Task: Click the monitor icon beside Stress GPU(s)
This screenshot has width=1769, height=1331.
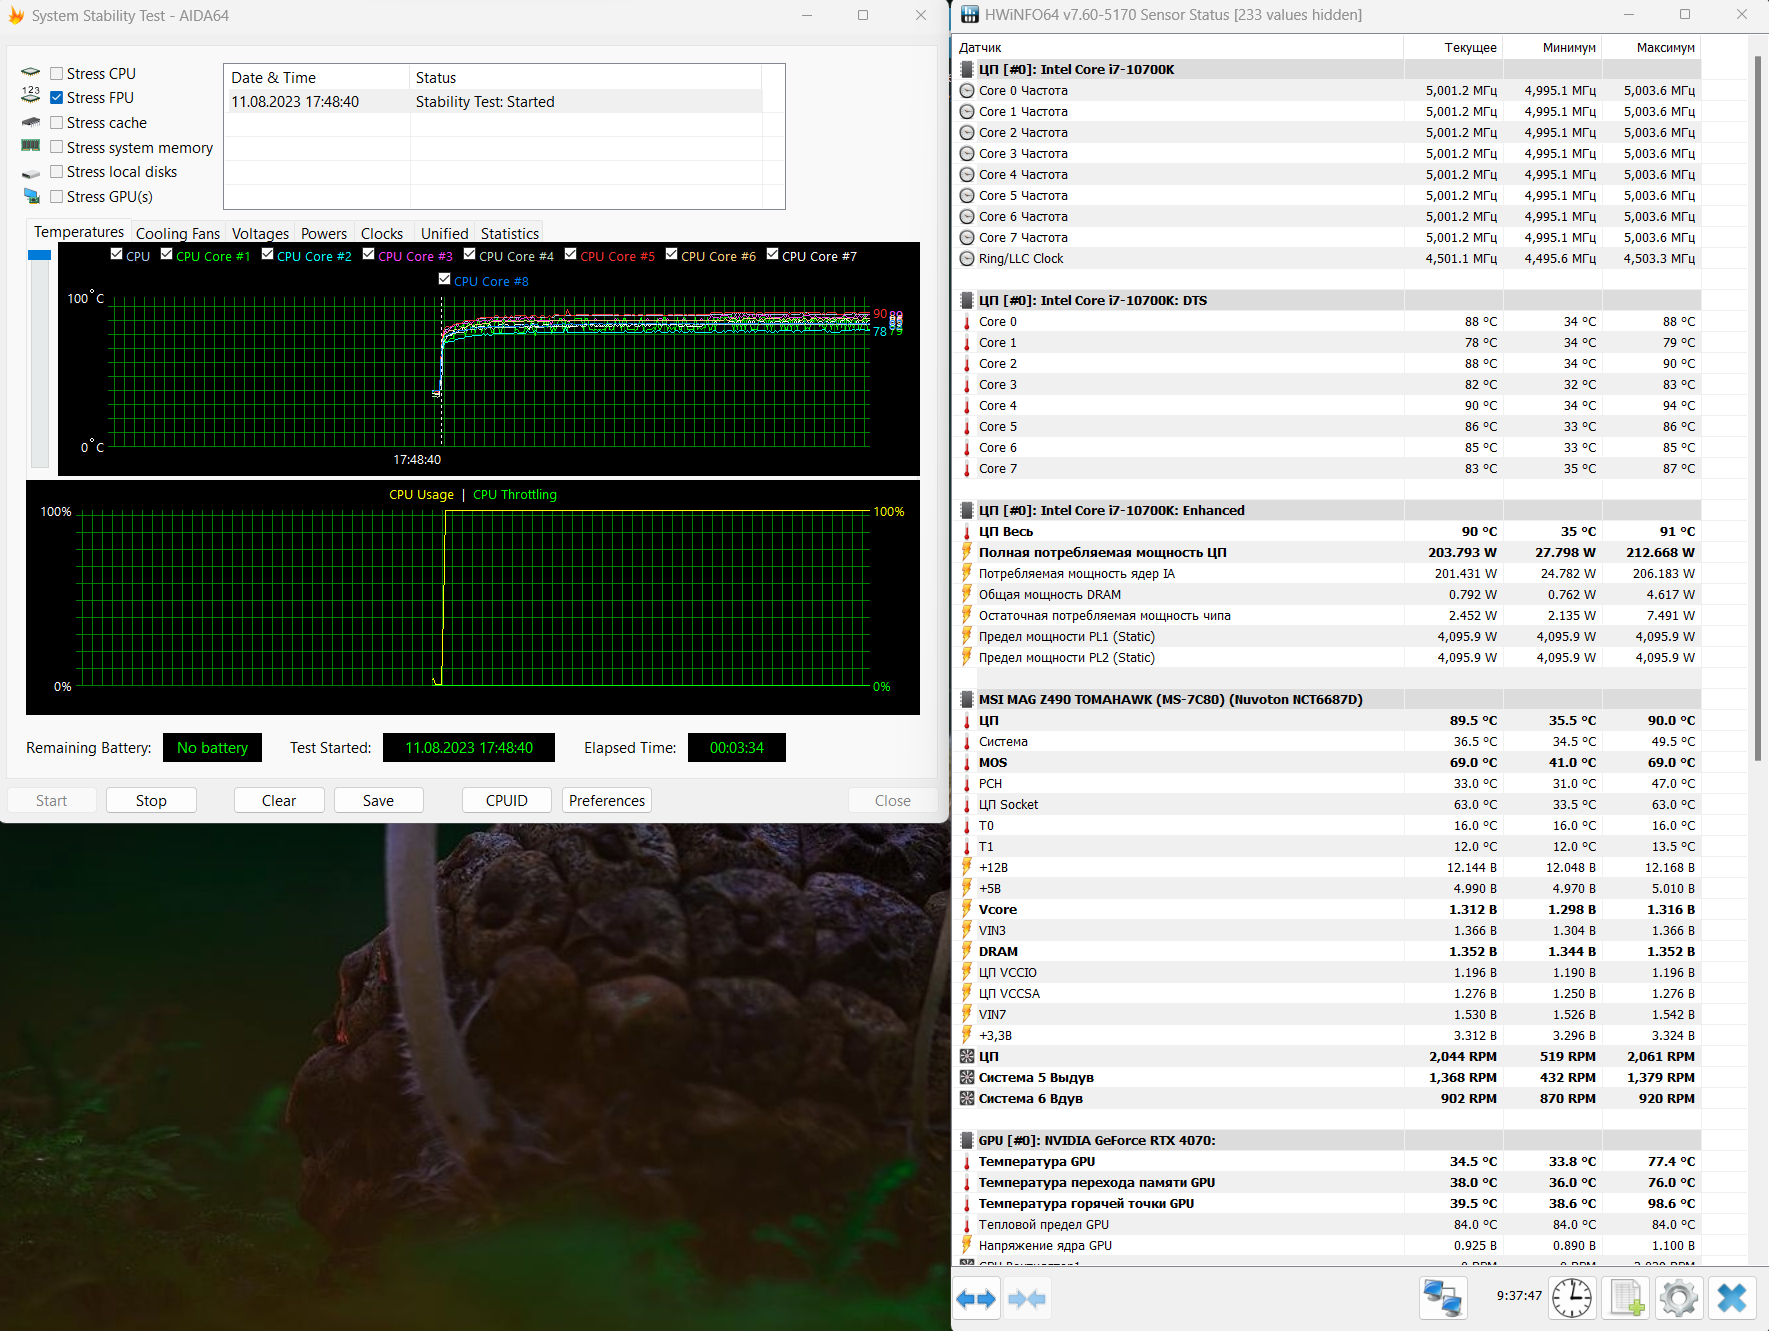Action: (31, 196)
